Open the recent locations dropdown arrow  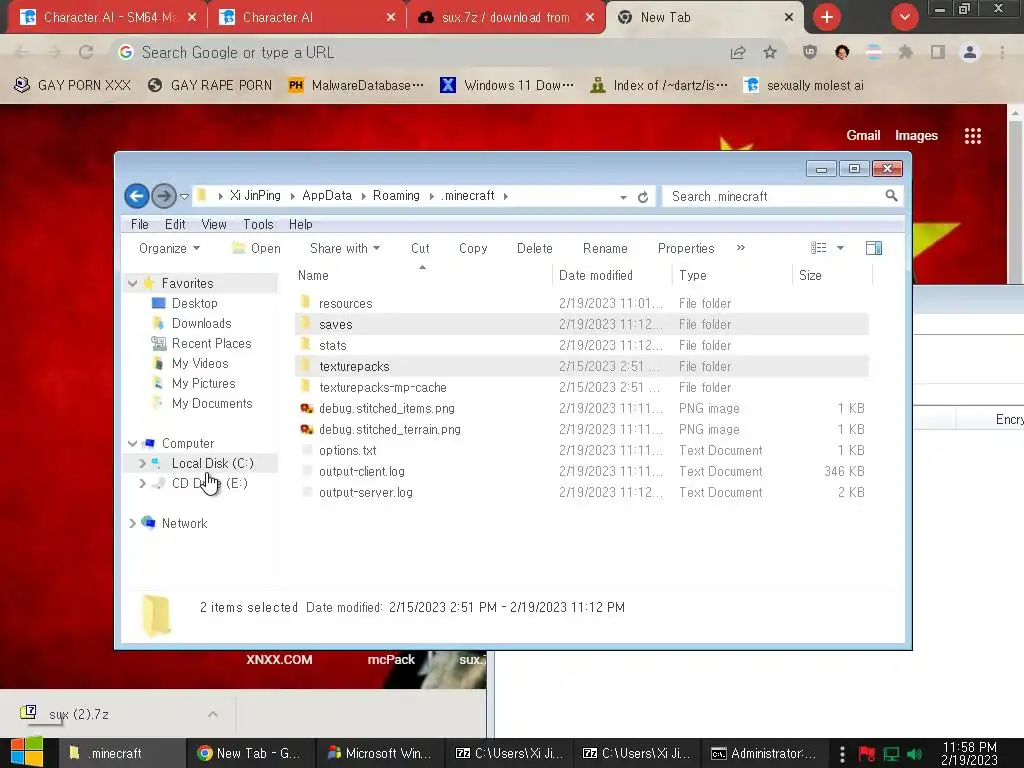coord(184,196)
